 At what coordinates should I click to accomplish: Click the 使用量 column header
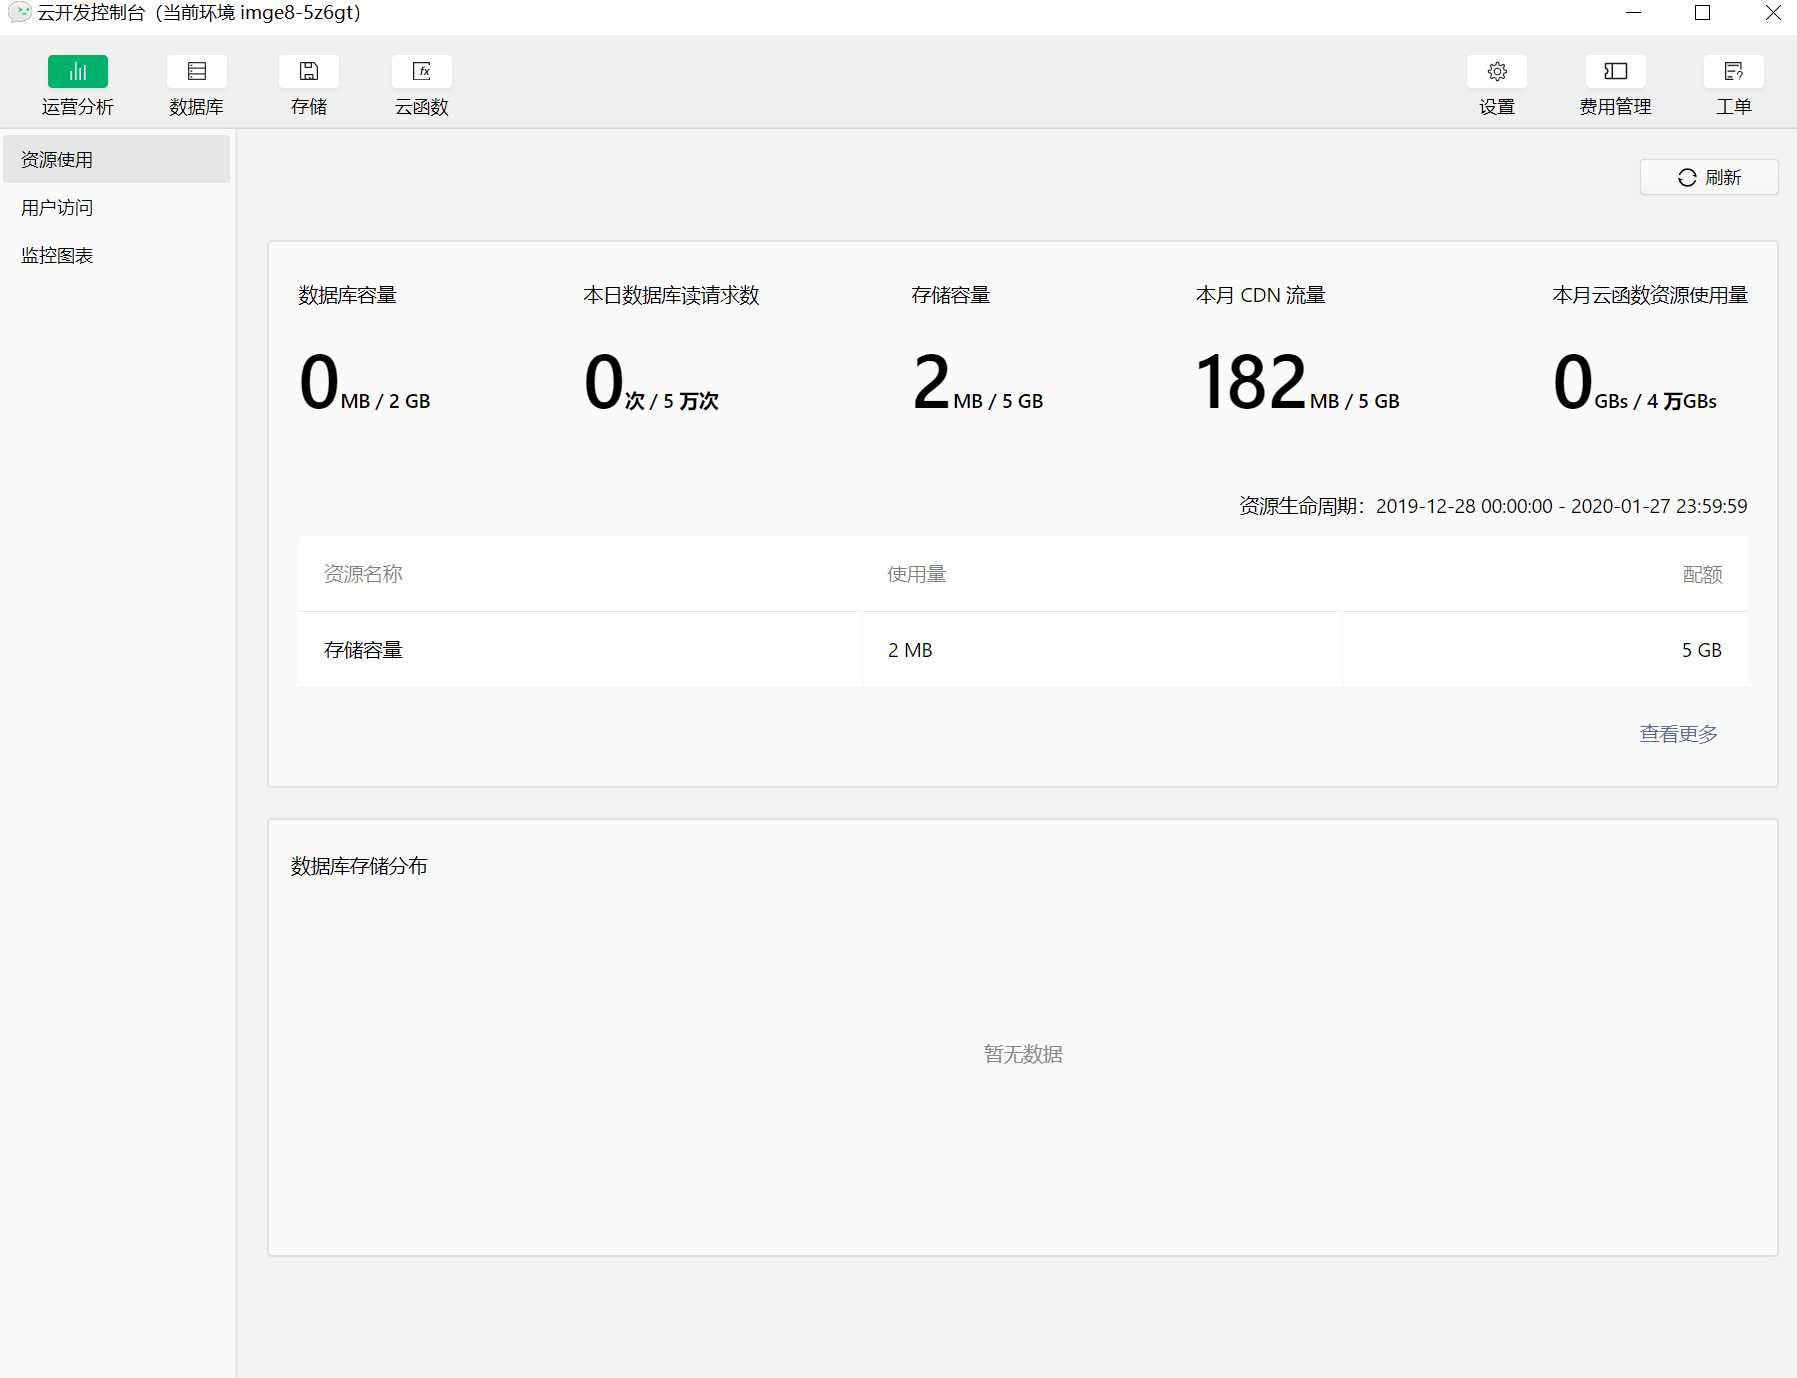pyautogui.click(x=916, y=574)
